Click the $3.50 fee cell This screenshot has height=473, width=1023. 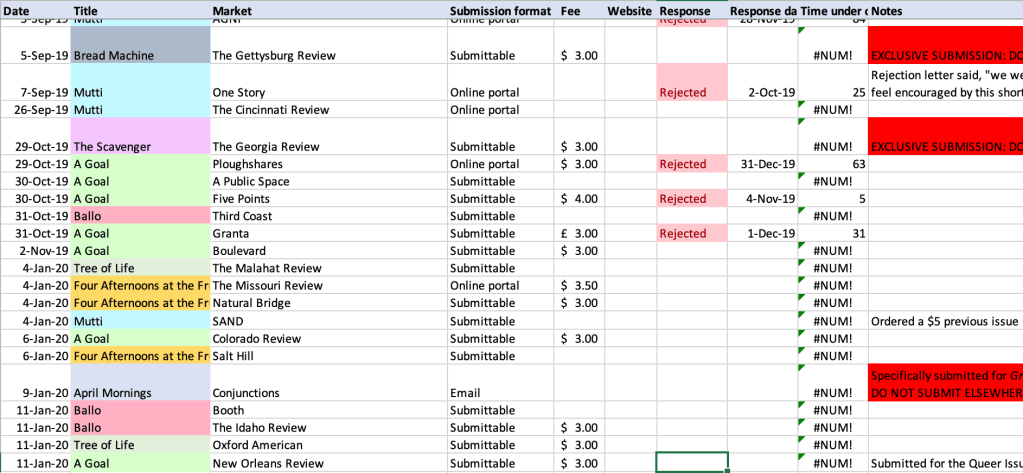(x=581, y=285)
